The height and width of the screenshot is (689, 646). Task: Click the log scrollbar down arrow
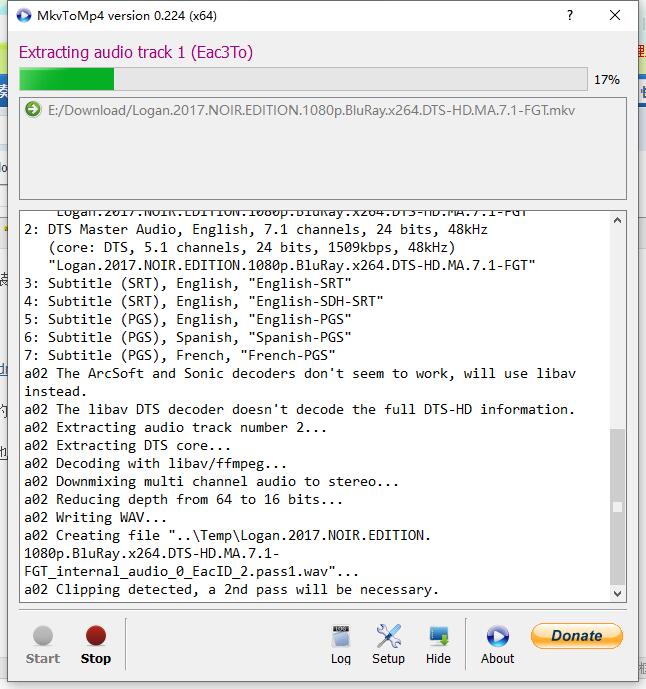click(617, 593)
